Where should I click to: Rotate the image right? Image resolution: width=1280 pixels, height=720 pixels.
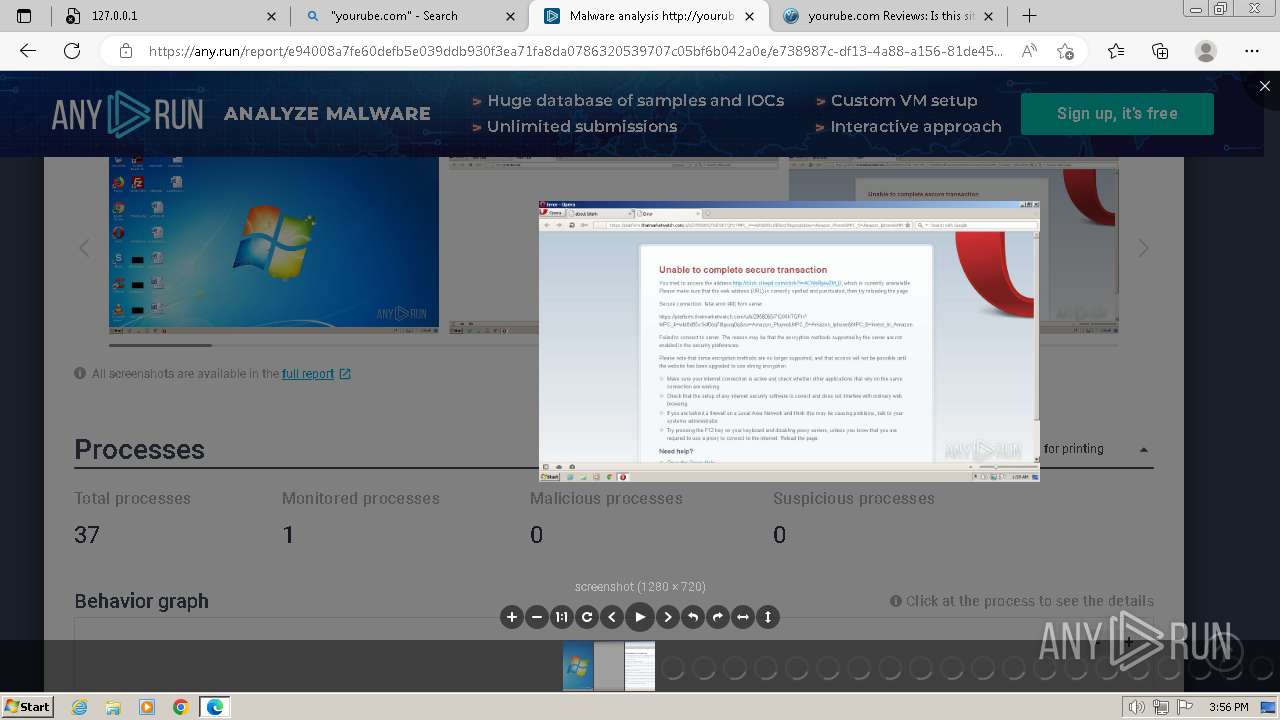point(718,617)
